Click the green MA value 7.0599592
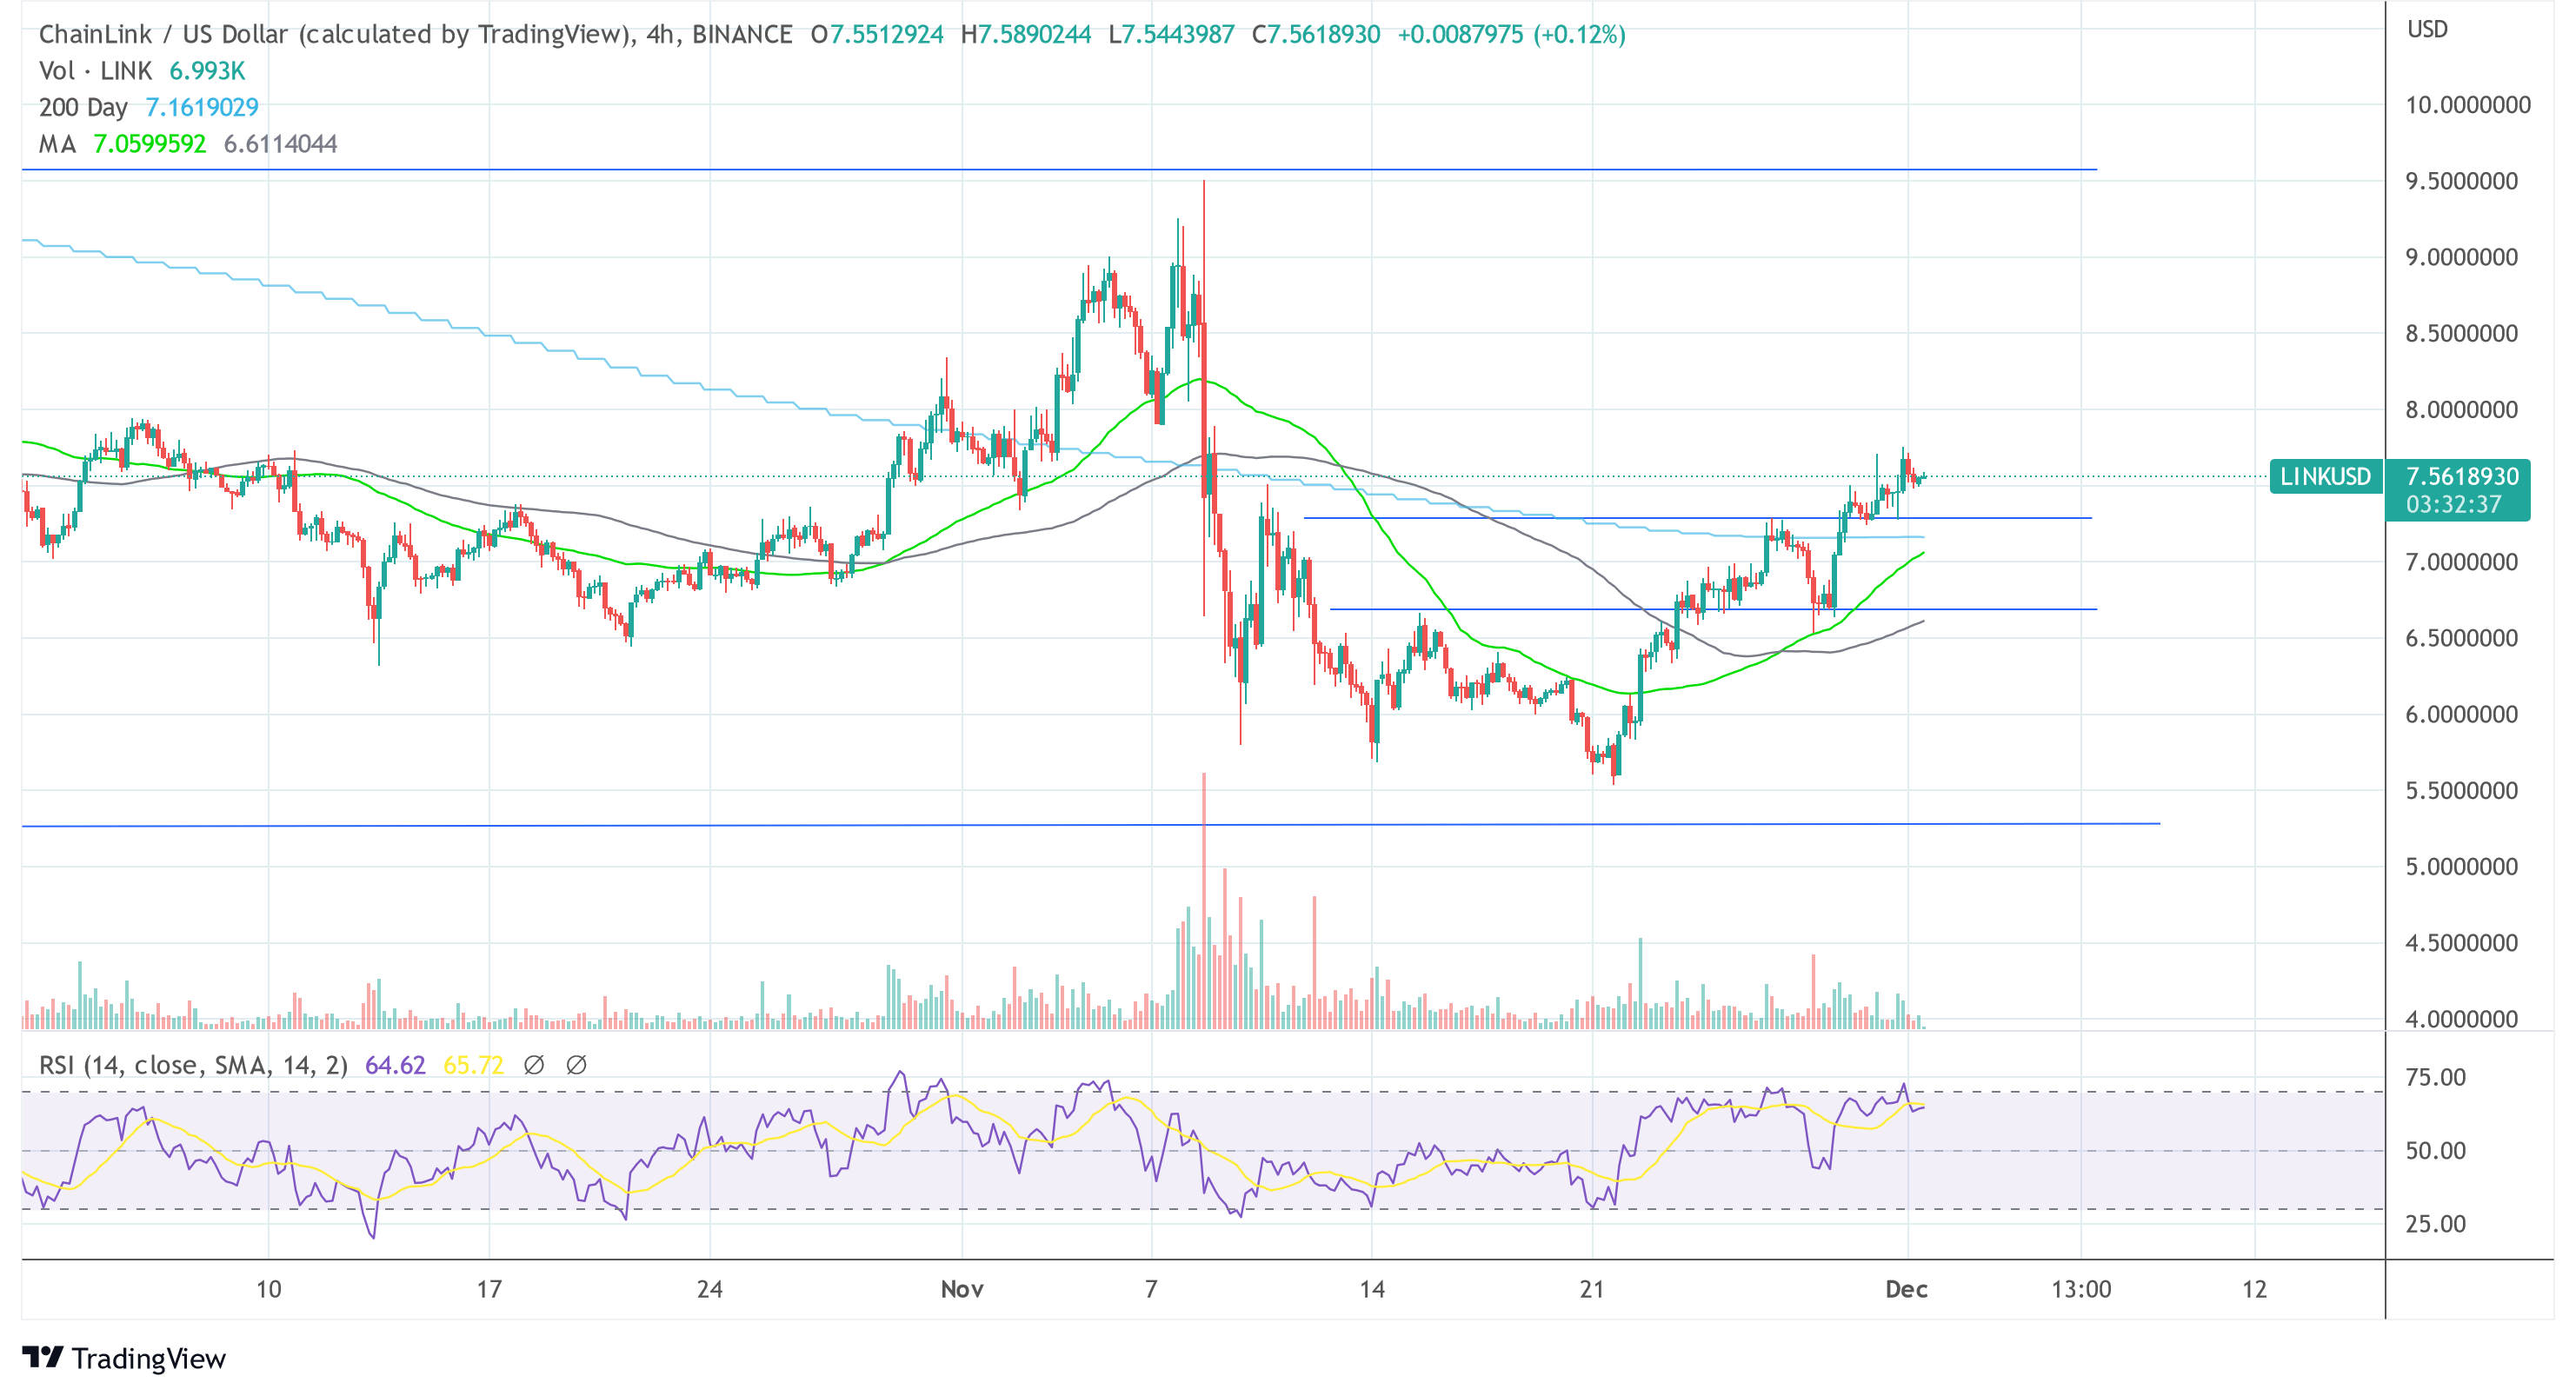The height and width of the screenshot is (1396, 2576). tap(150, 144)
